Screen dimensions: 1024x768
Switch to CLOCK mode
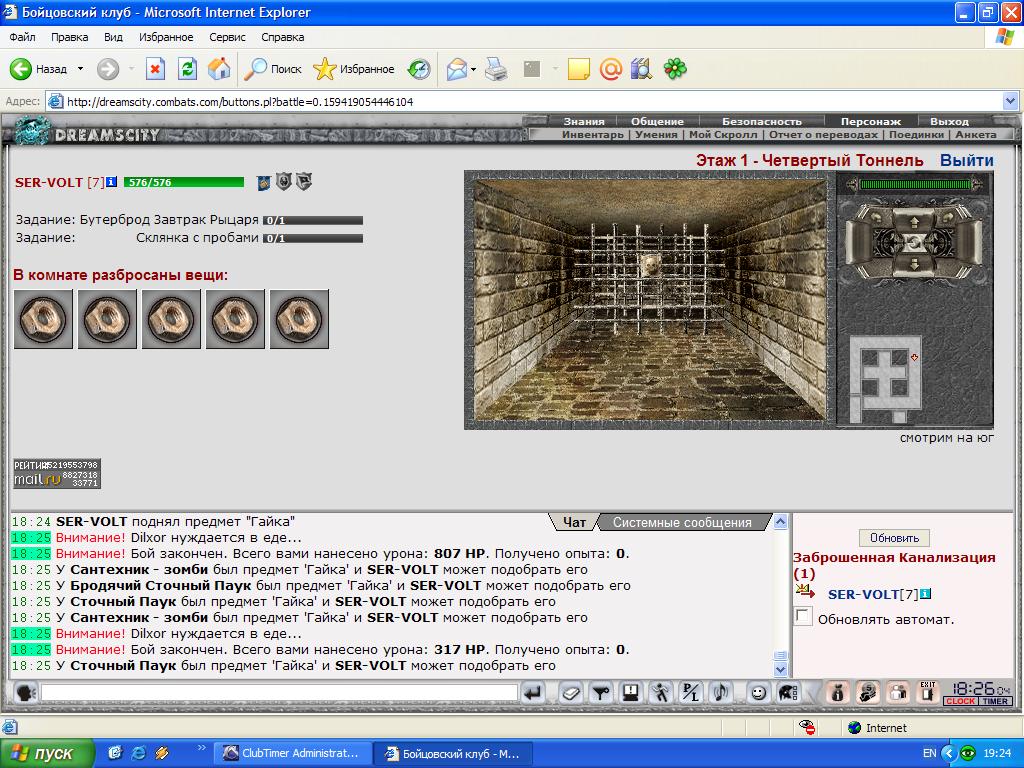[x=960, y=701]
